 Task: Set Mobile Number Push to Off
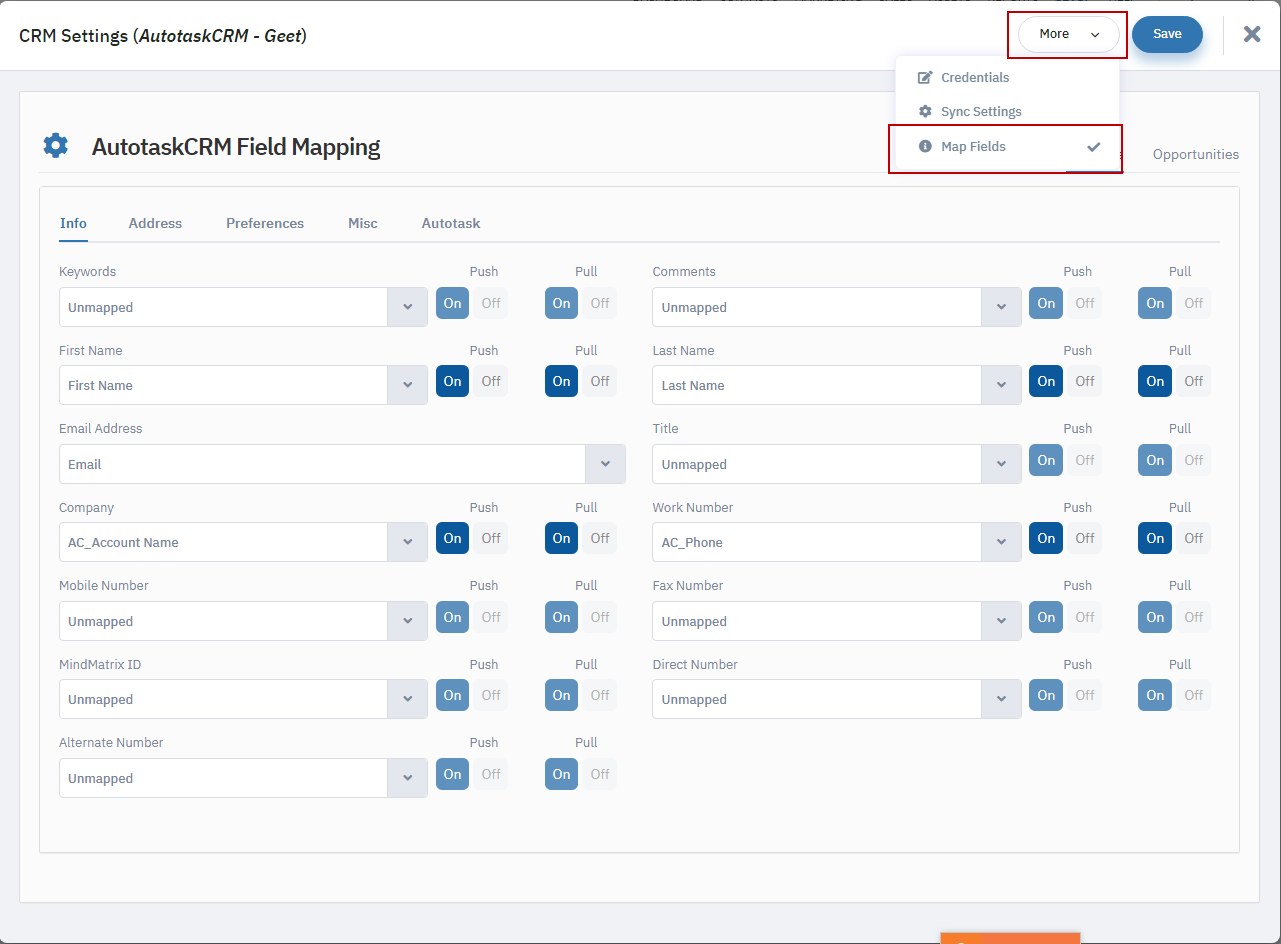[491, 617]
